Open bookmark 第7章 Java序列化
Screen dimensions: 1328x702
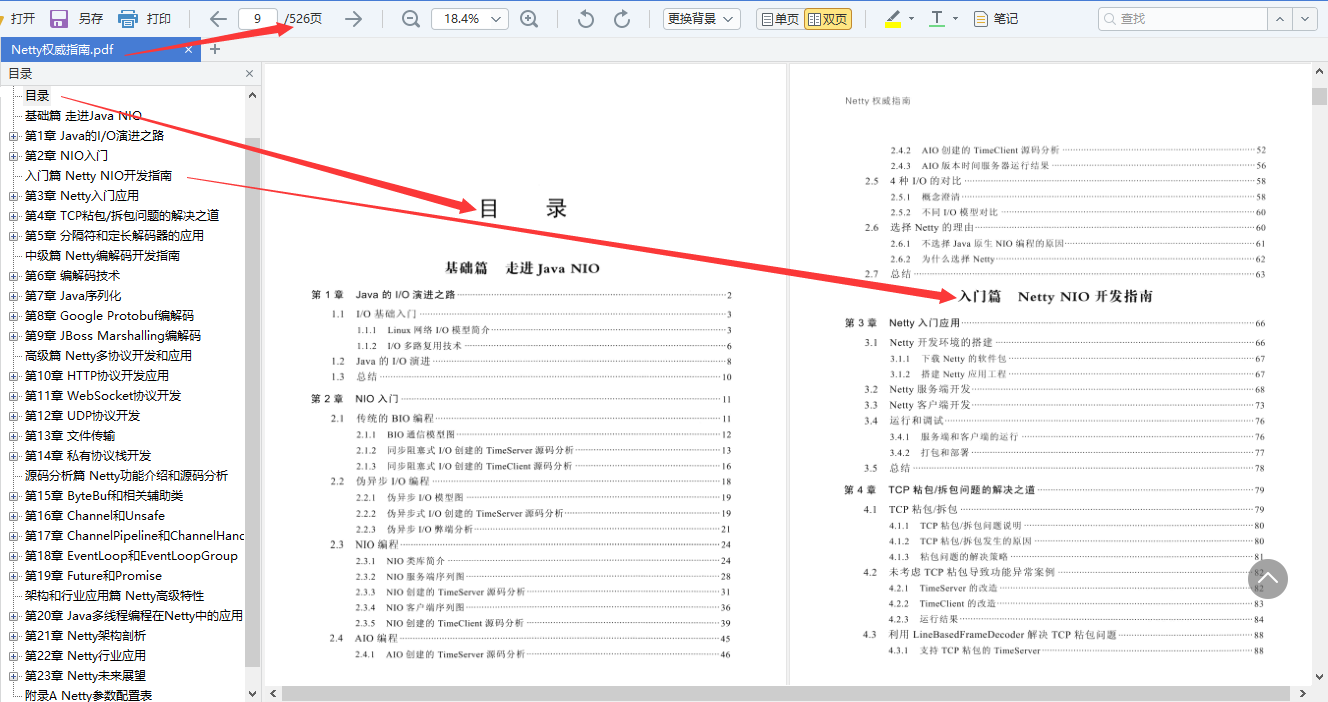[x=73, y=295]
